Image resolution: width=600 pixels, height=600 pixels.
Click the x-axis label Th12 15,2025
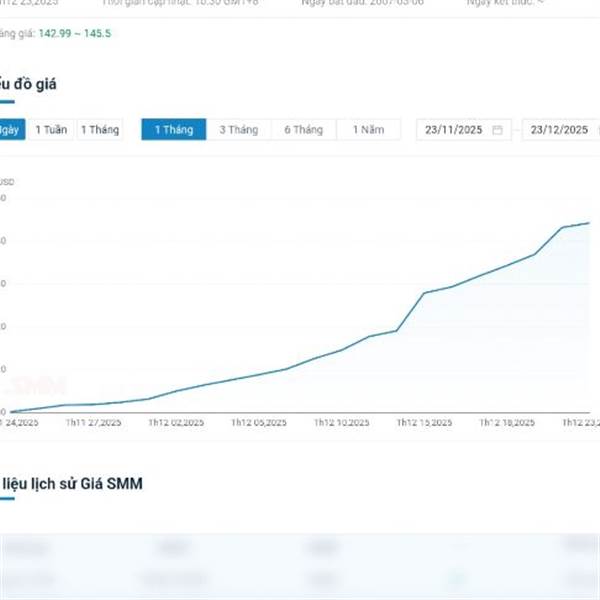pos(424,422)
